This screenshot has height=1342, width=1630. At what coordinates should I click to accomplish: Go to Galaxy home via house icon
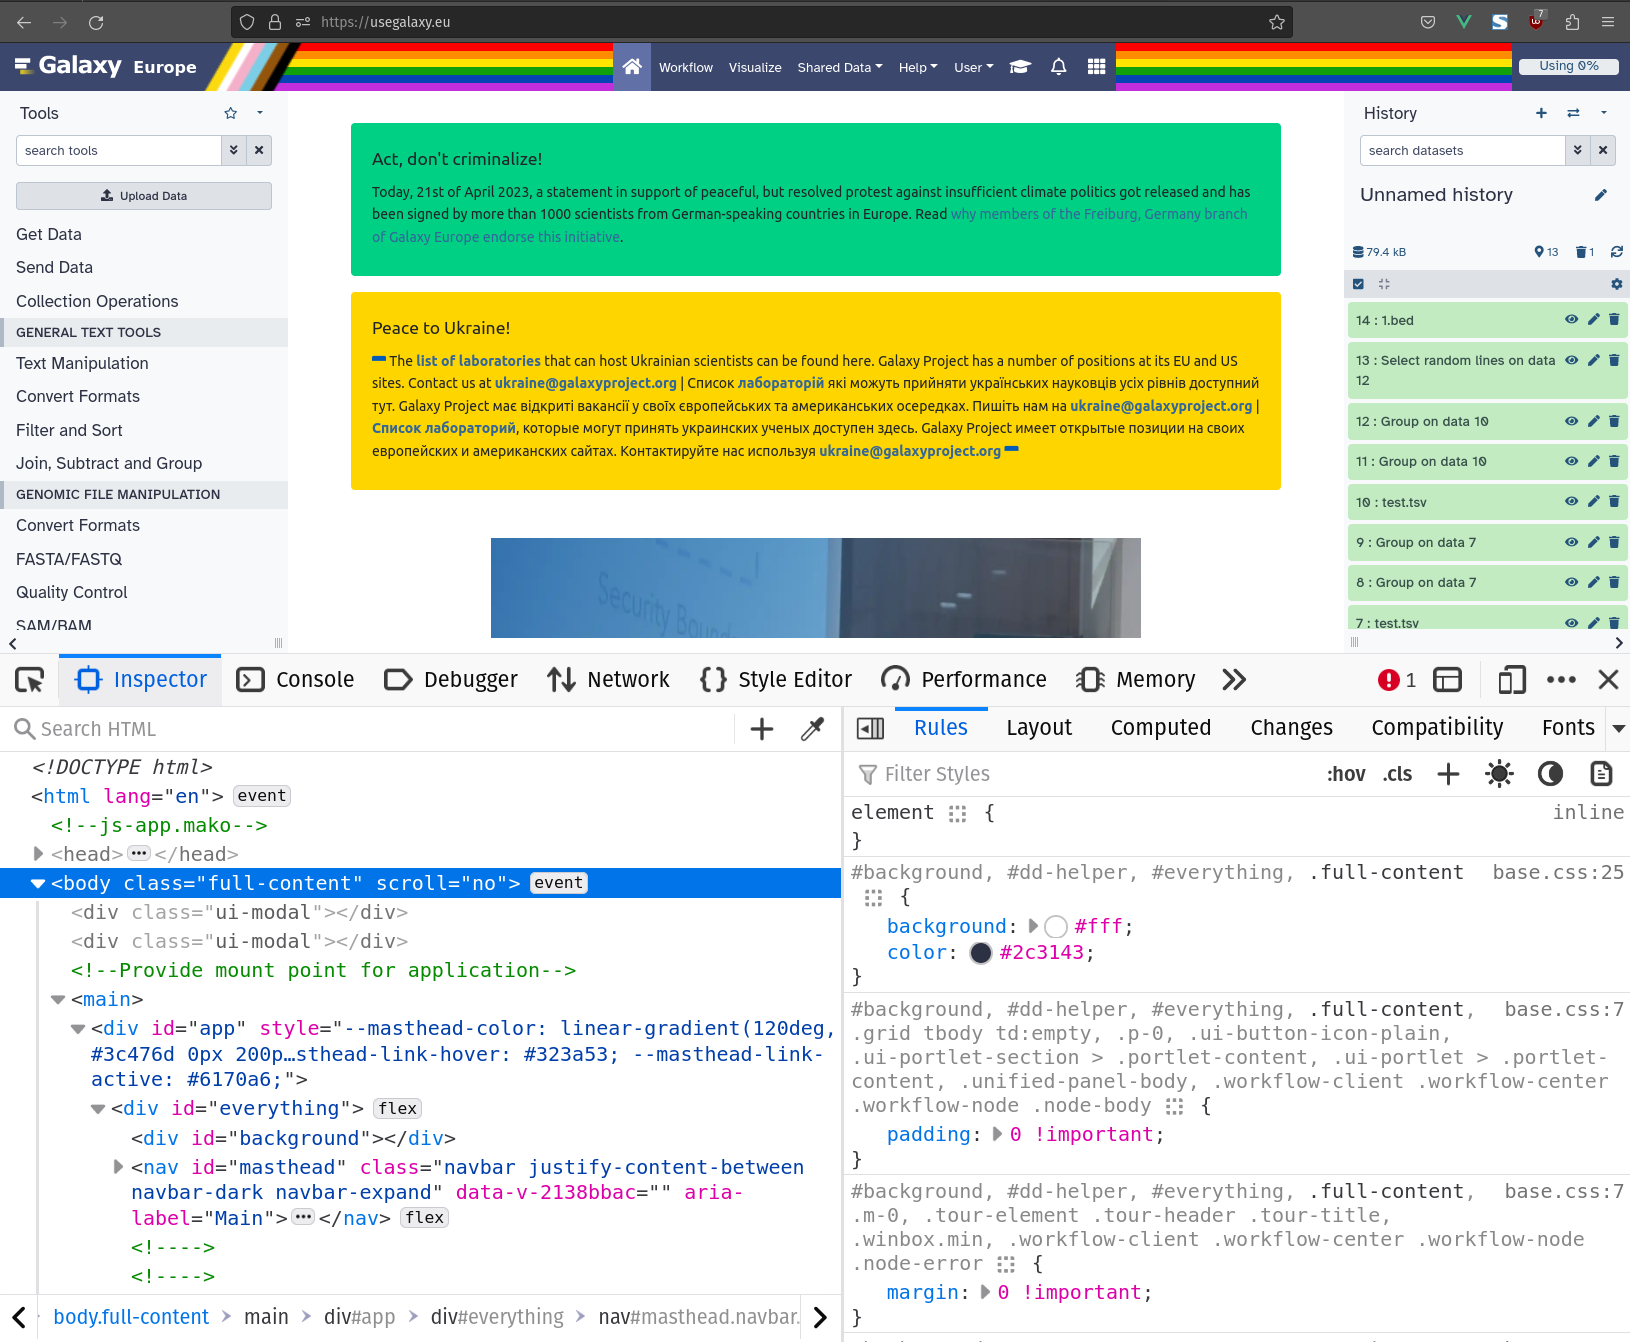click(x=632, y=67)
